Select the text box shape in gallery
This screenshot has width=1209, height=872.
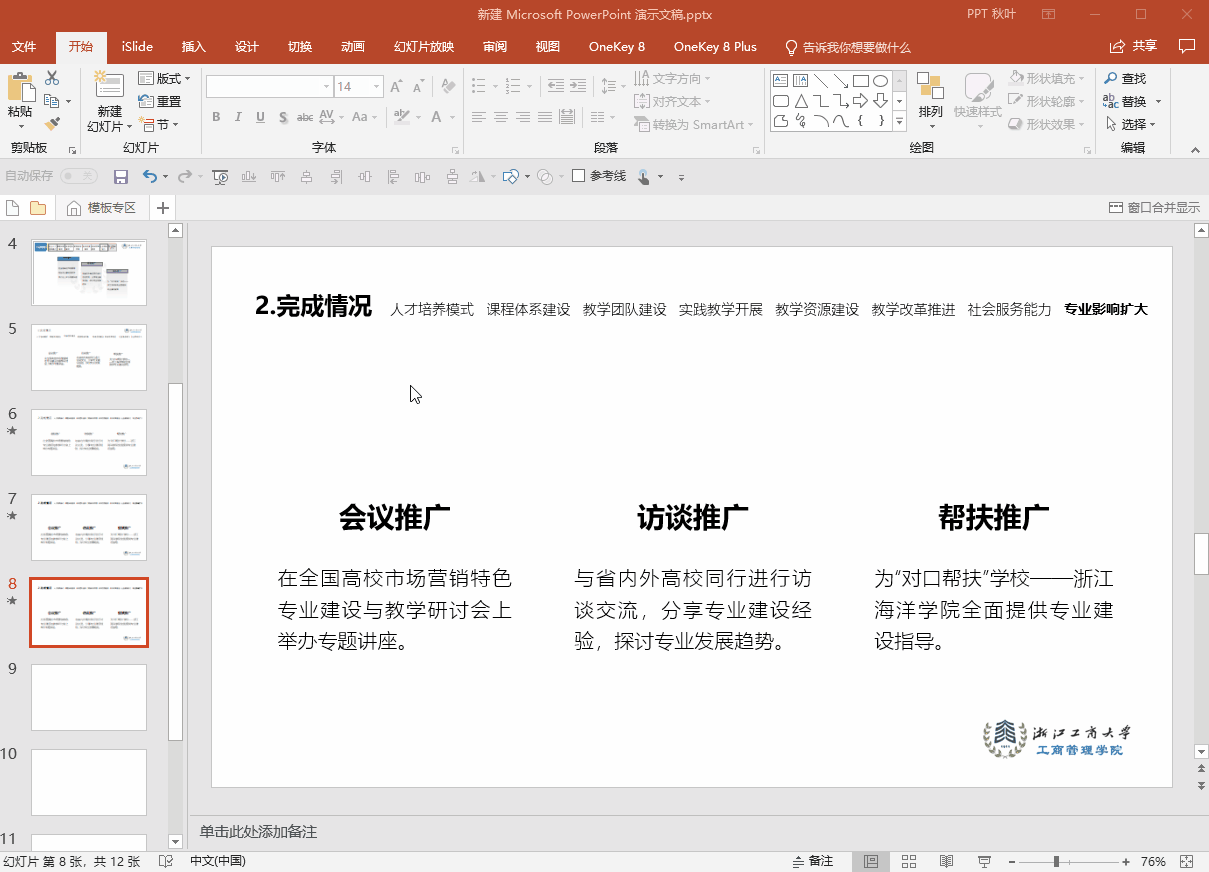[x=781, y=81]
